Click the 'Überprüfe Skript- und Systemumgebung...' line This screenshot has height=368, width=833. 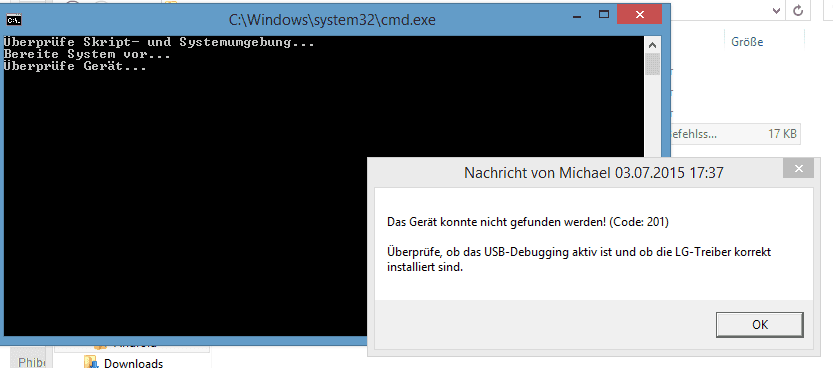(x=159, y=42)
